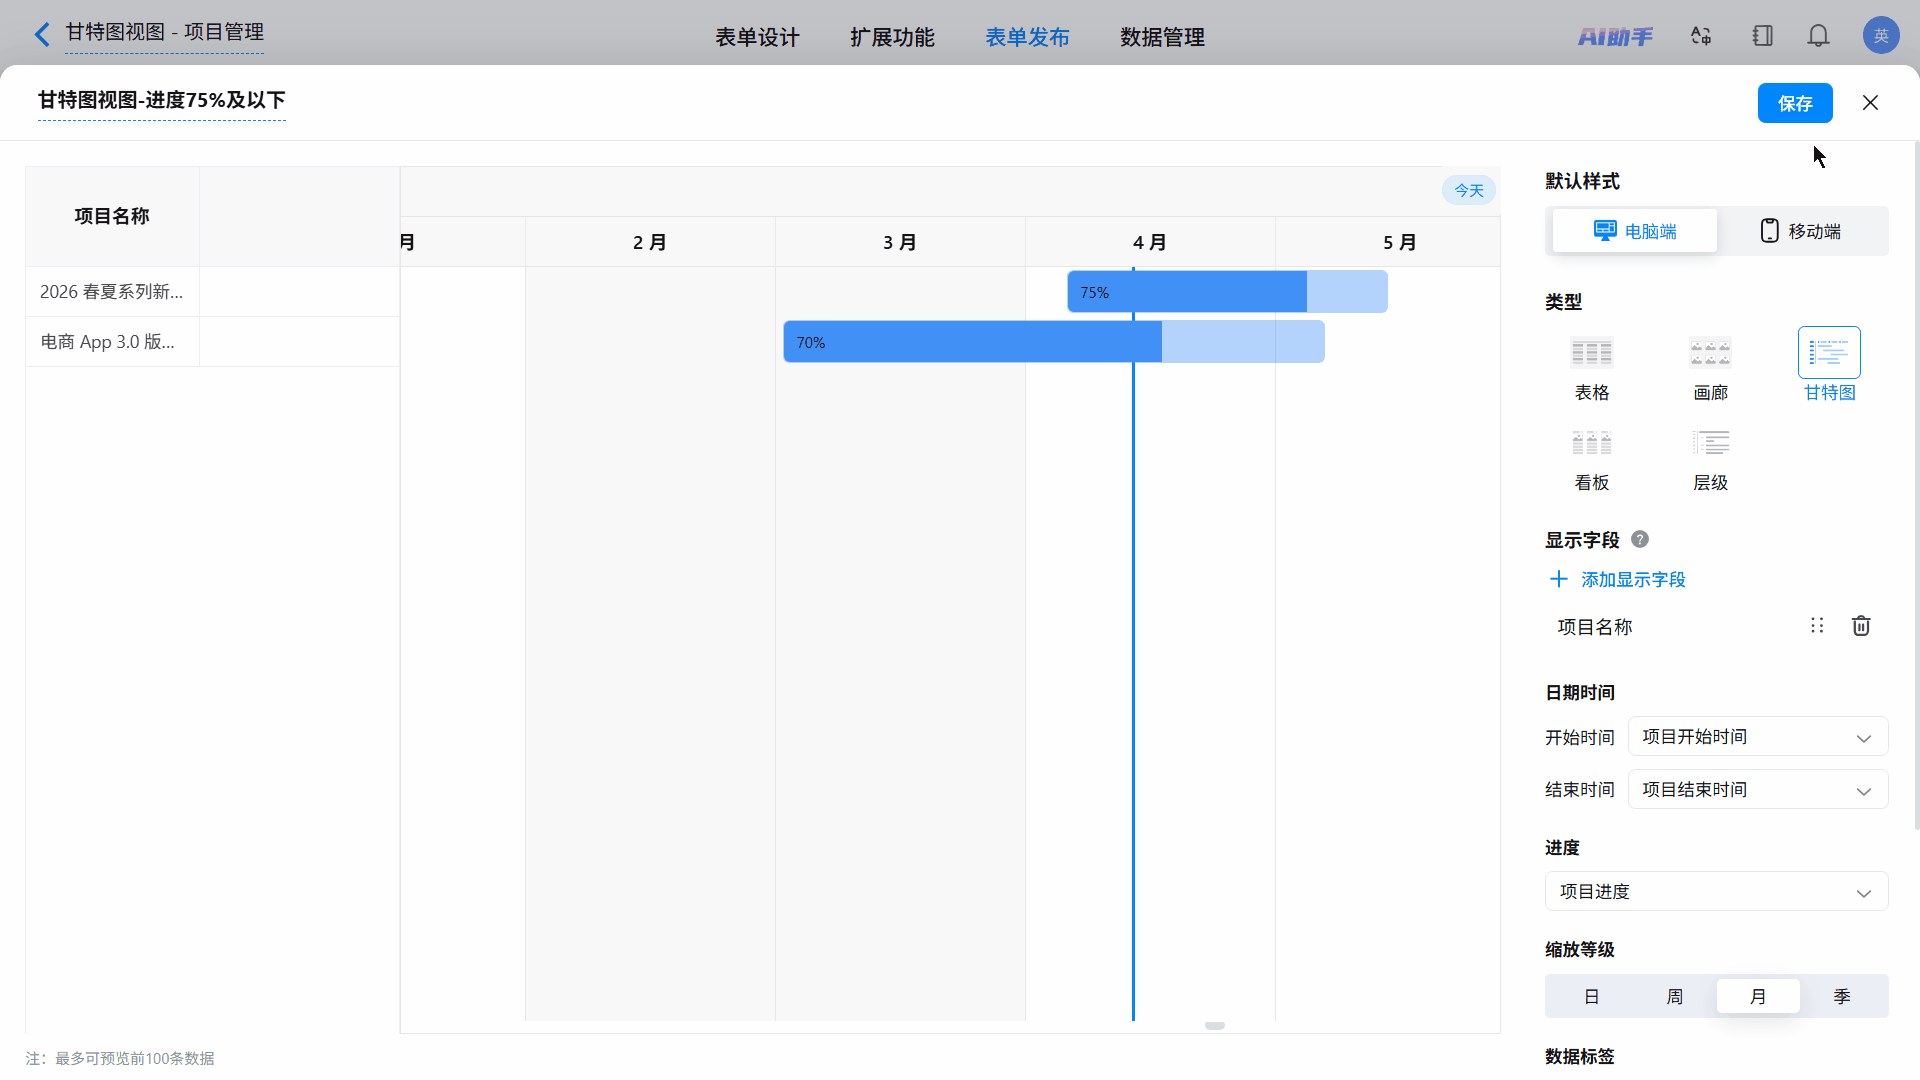Open the 开始时间 dropdown
The width and height of the screenshot is (1920, 1080).
click(1757, 737)
